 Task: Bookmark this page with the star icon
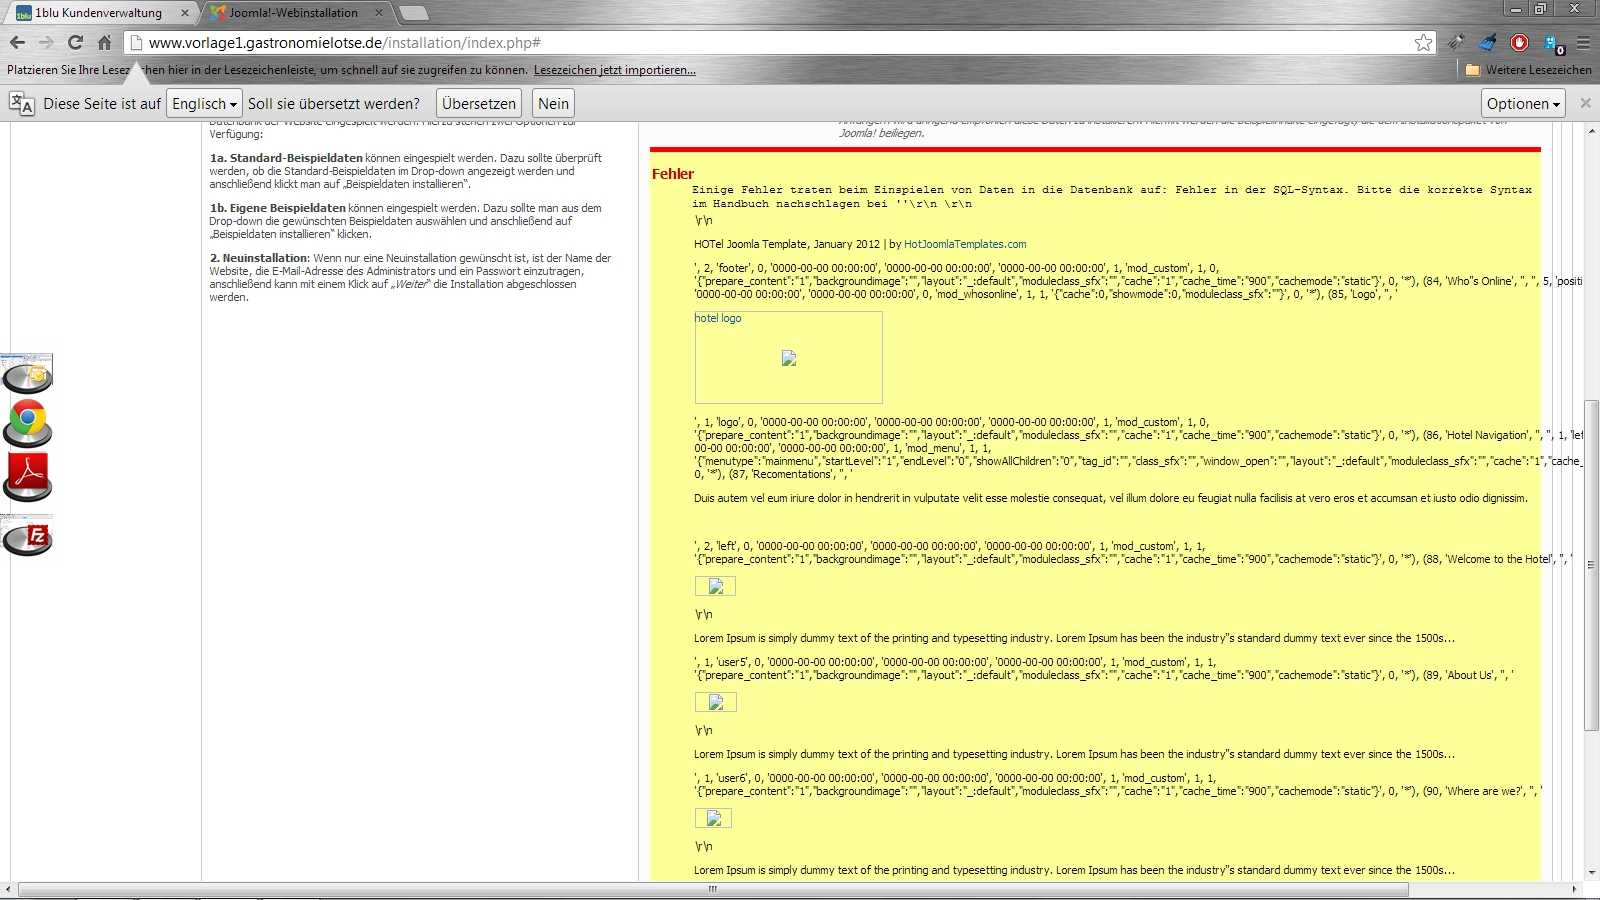coord(1423,42)
